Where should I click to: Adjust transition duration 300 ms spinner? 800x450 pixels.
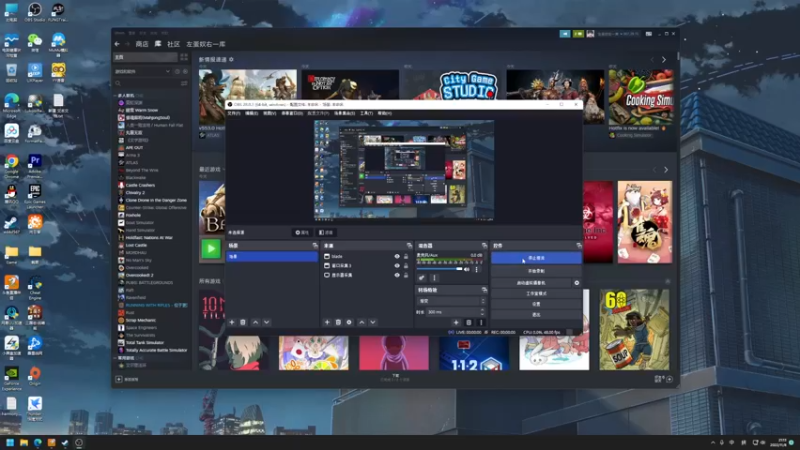click(456, 312)
